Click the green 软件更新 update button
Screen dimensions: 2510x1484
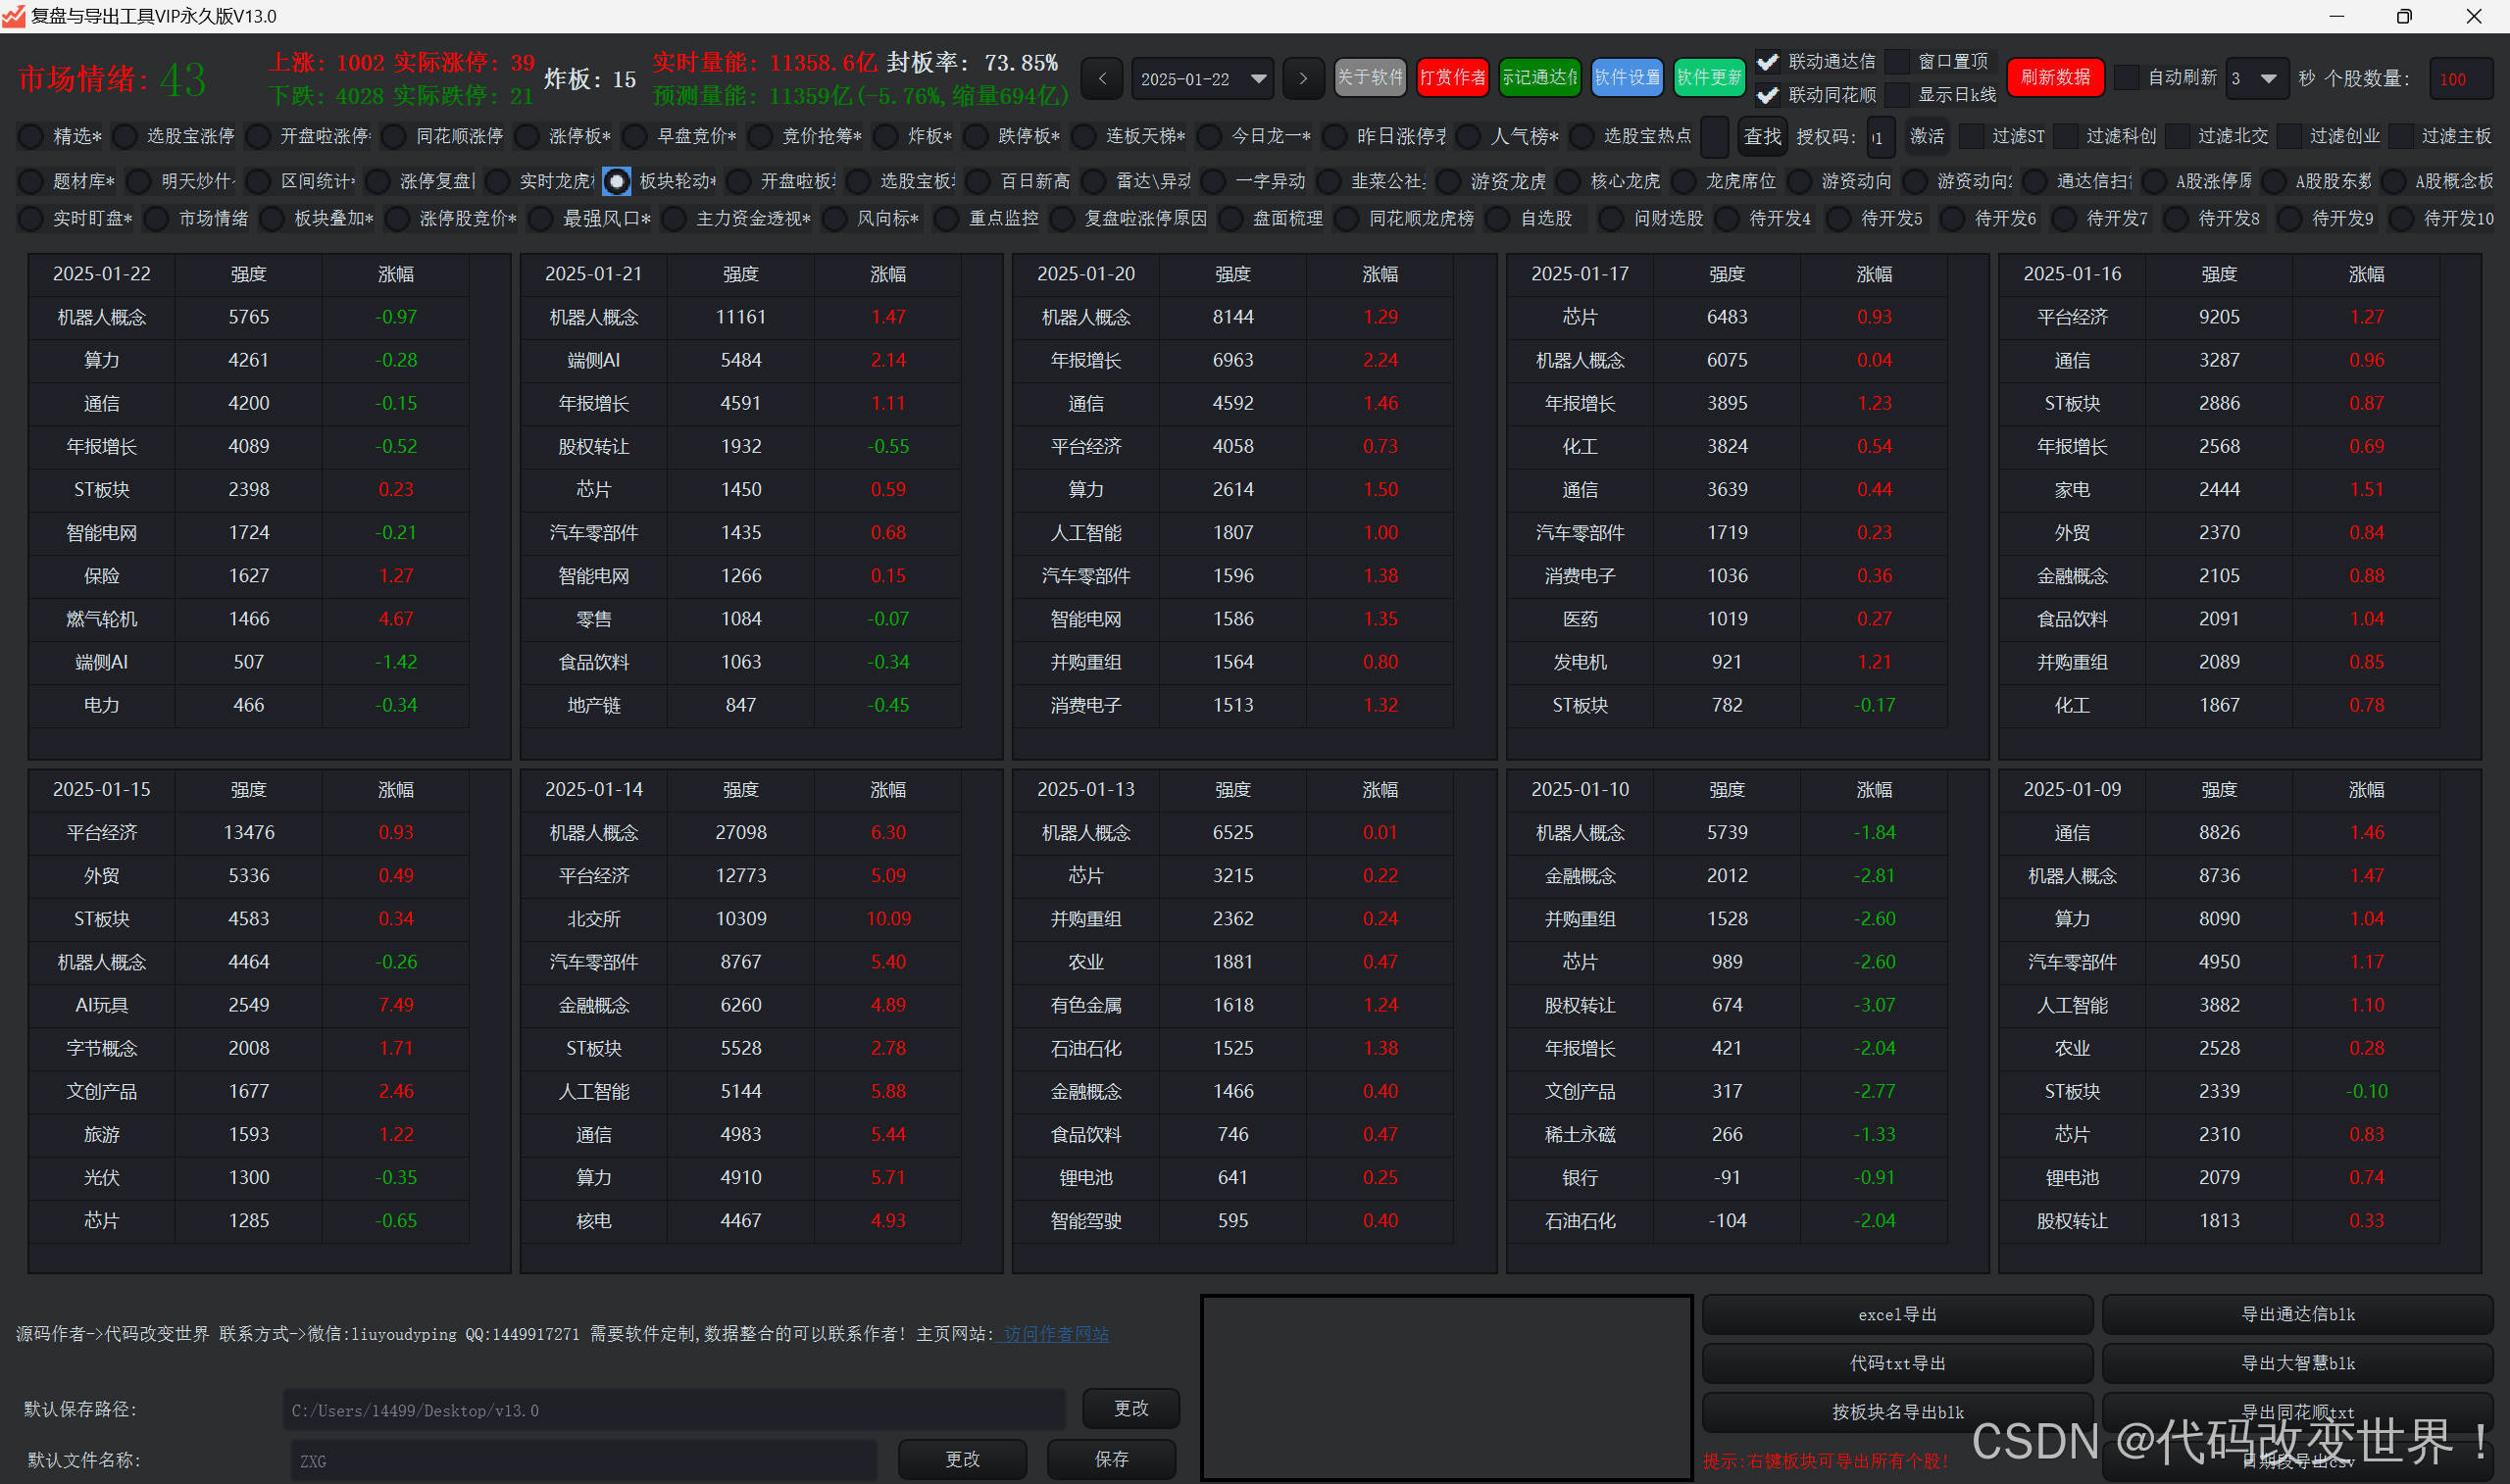click(x=1709, y=77)
